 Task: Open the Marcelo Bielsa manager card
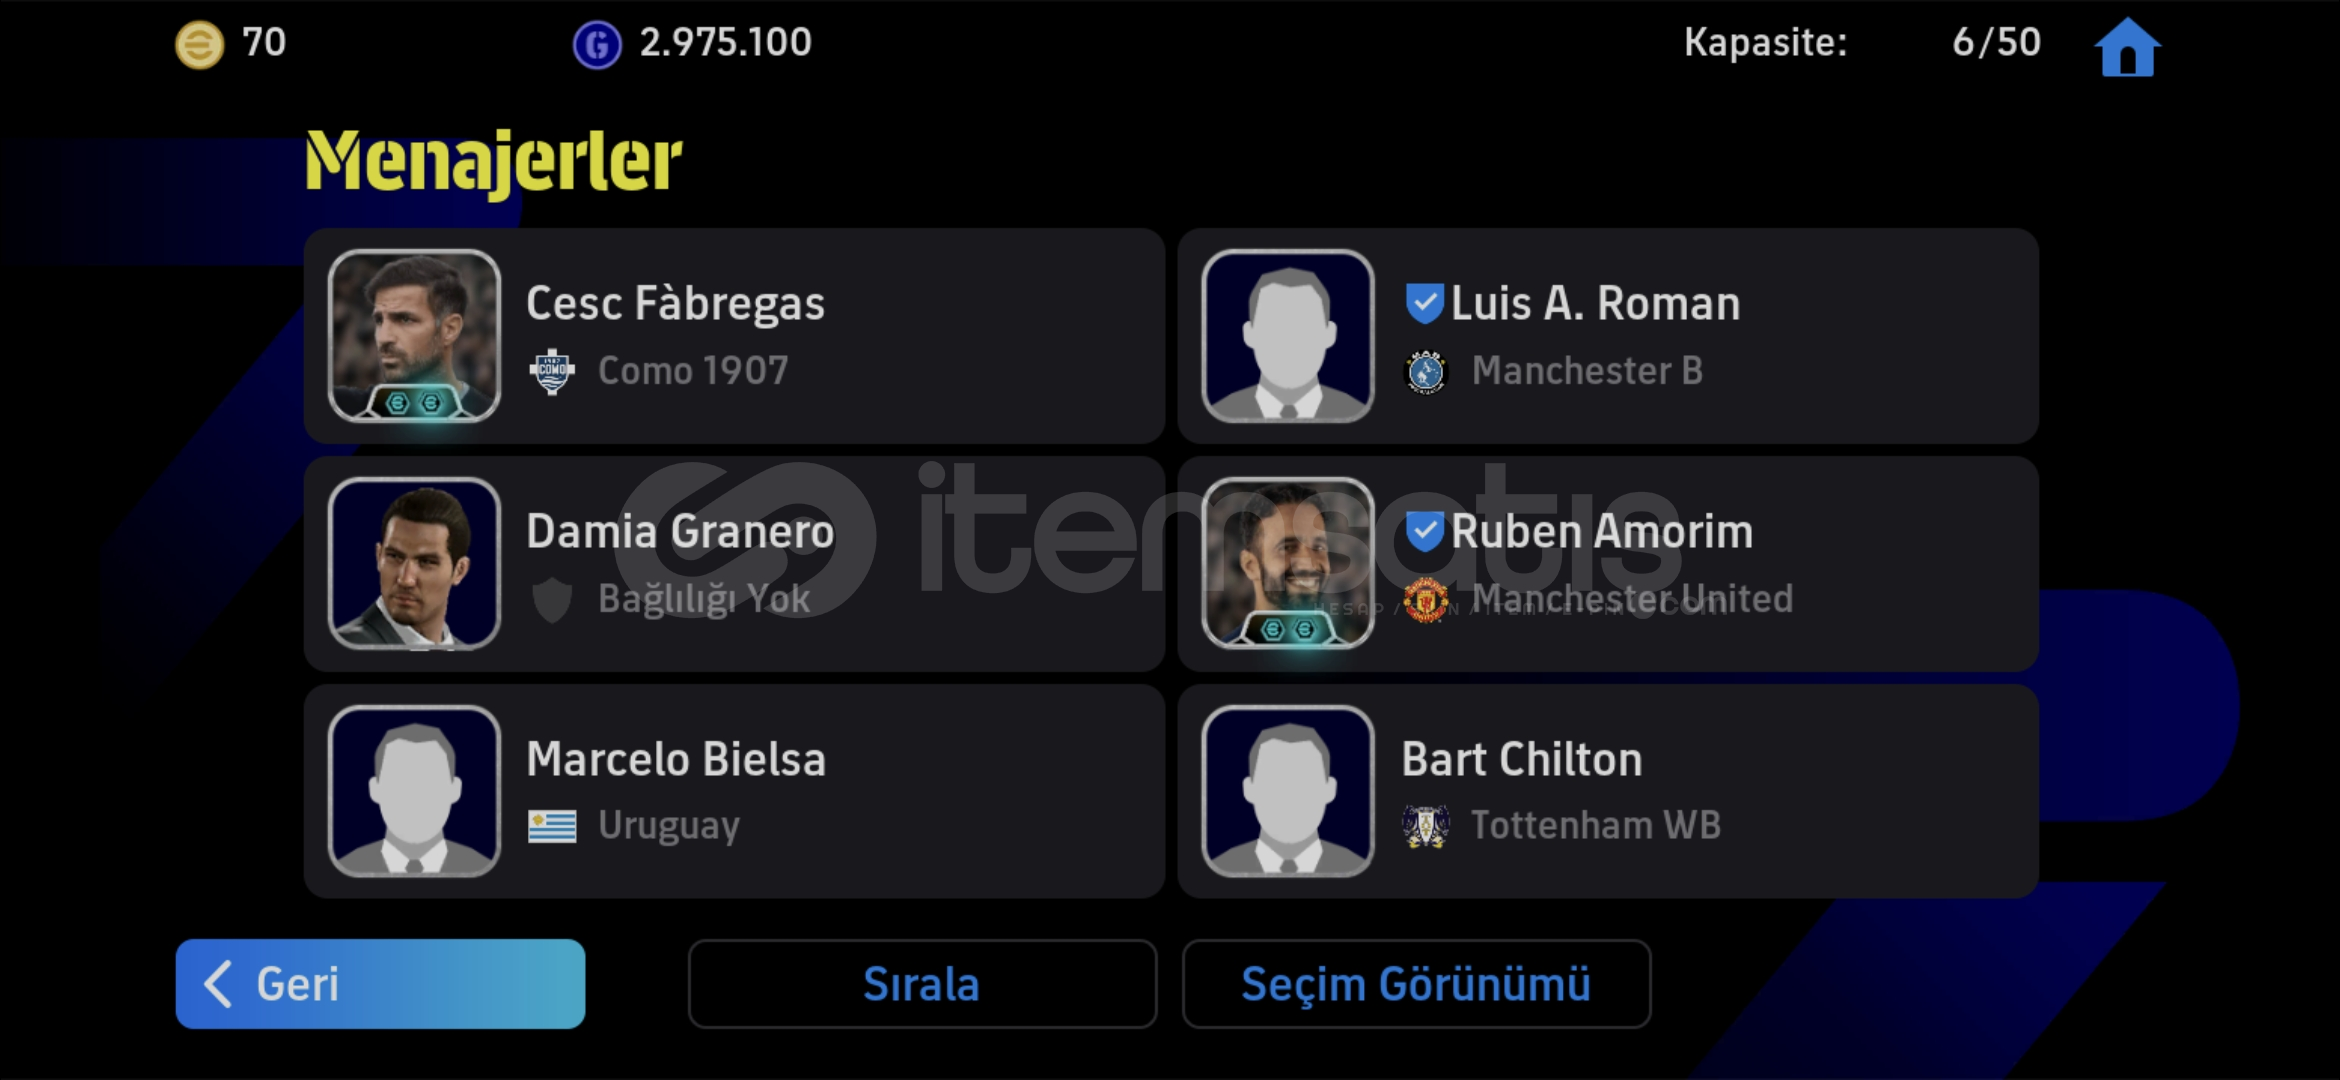click(x=734, y=791)
